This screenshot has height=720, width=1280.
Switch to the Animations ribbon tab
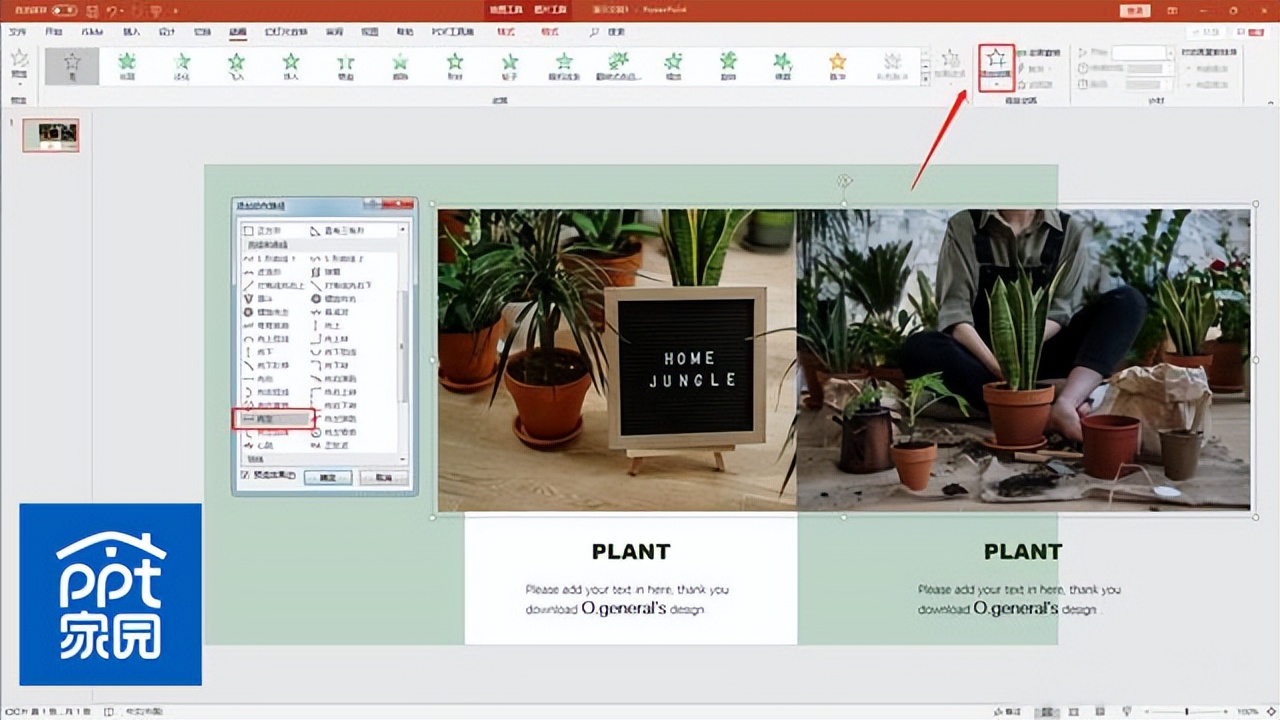(x=236, y=32)
